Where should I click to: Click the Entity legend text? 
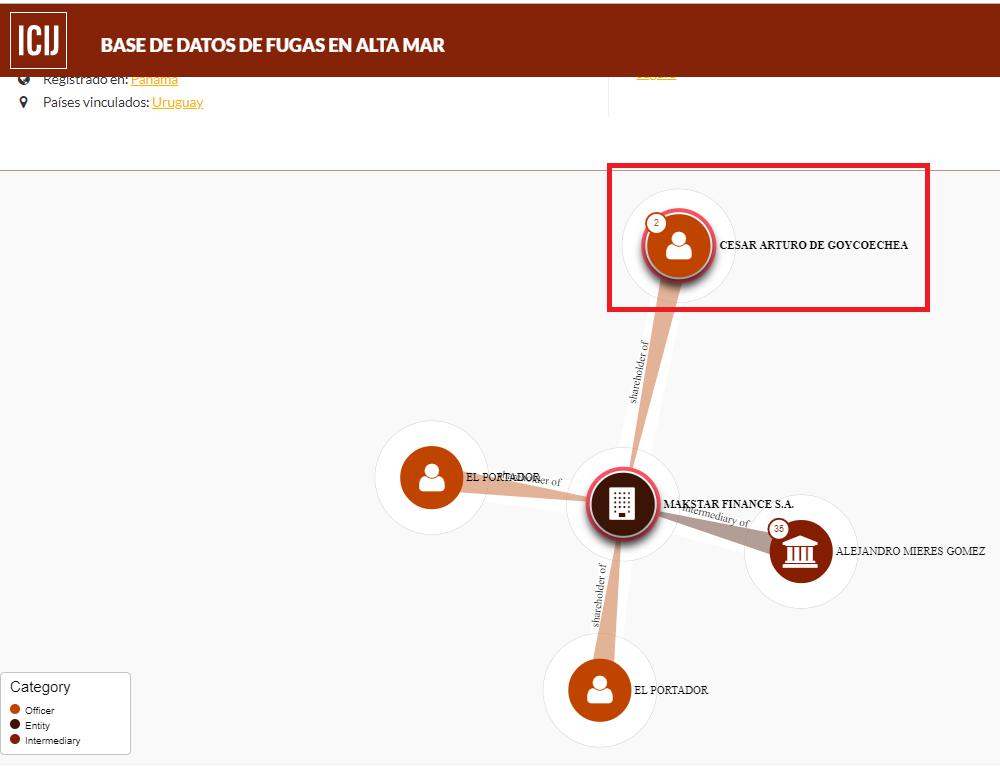coord(37,725)
